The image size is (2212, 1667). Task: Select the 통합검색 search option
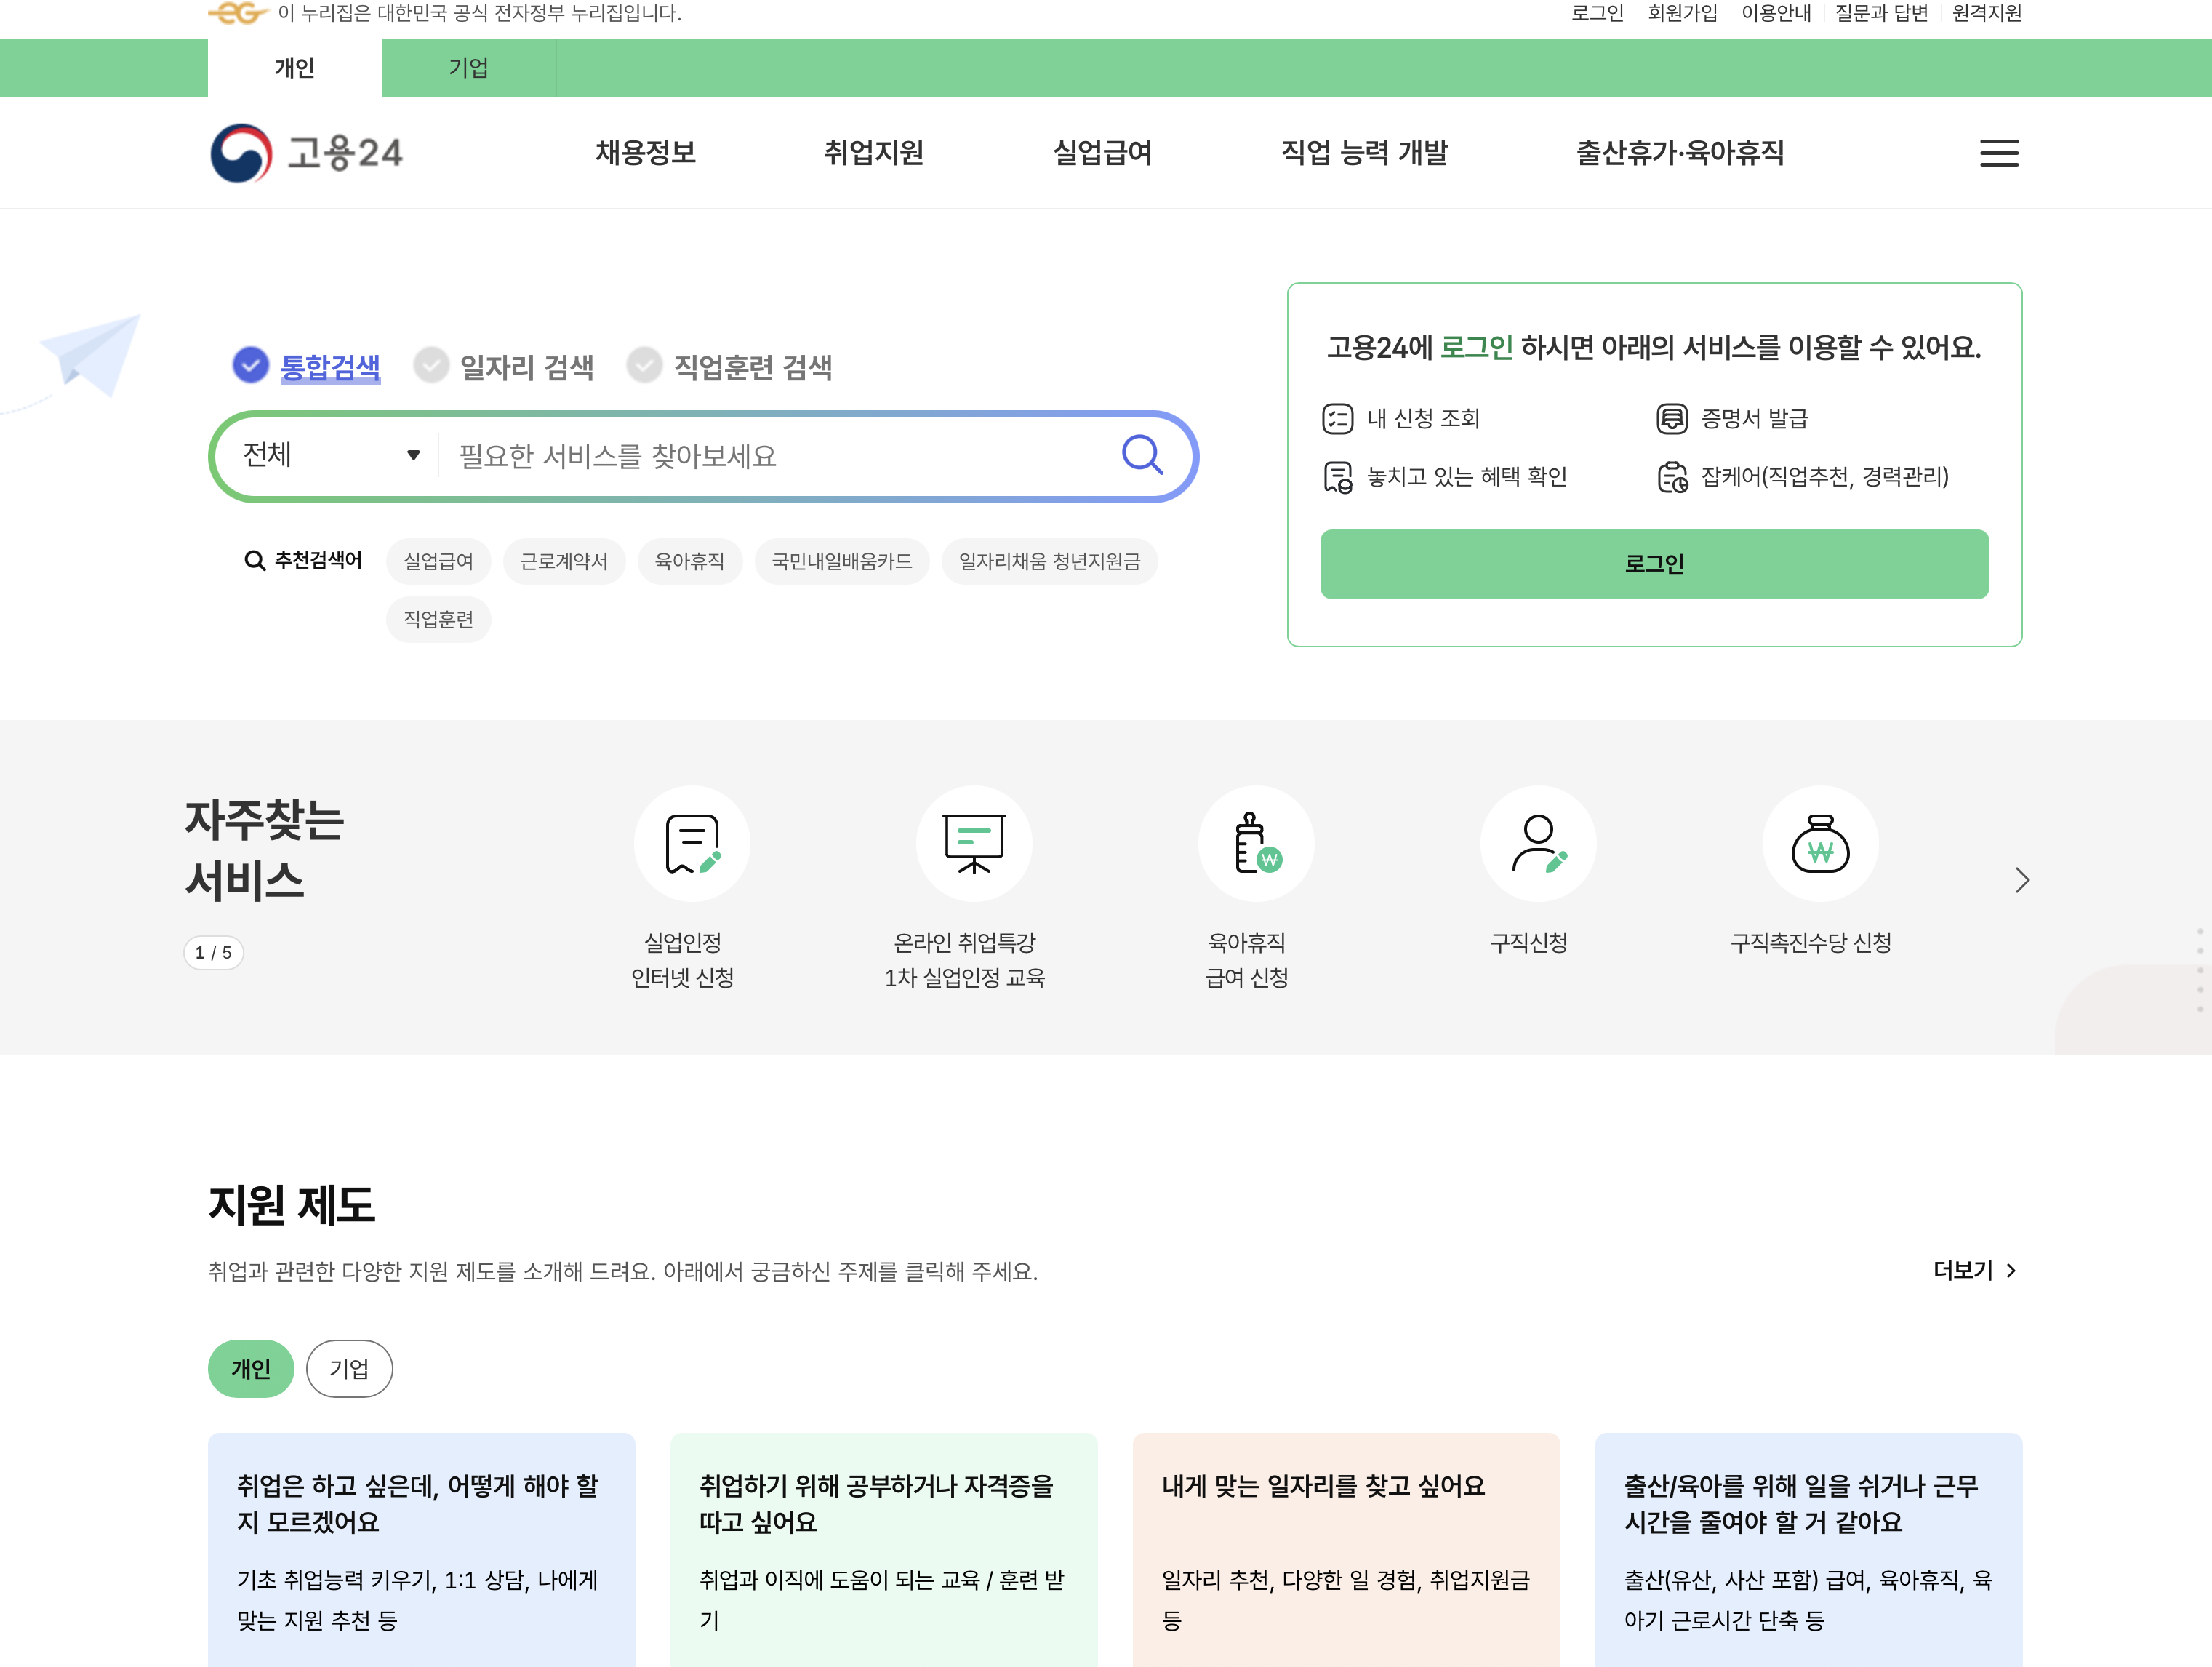[x=330, y=367]
